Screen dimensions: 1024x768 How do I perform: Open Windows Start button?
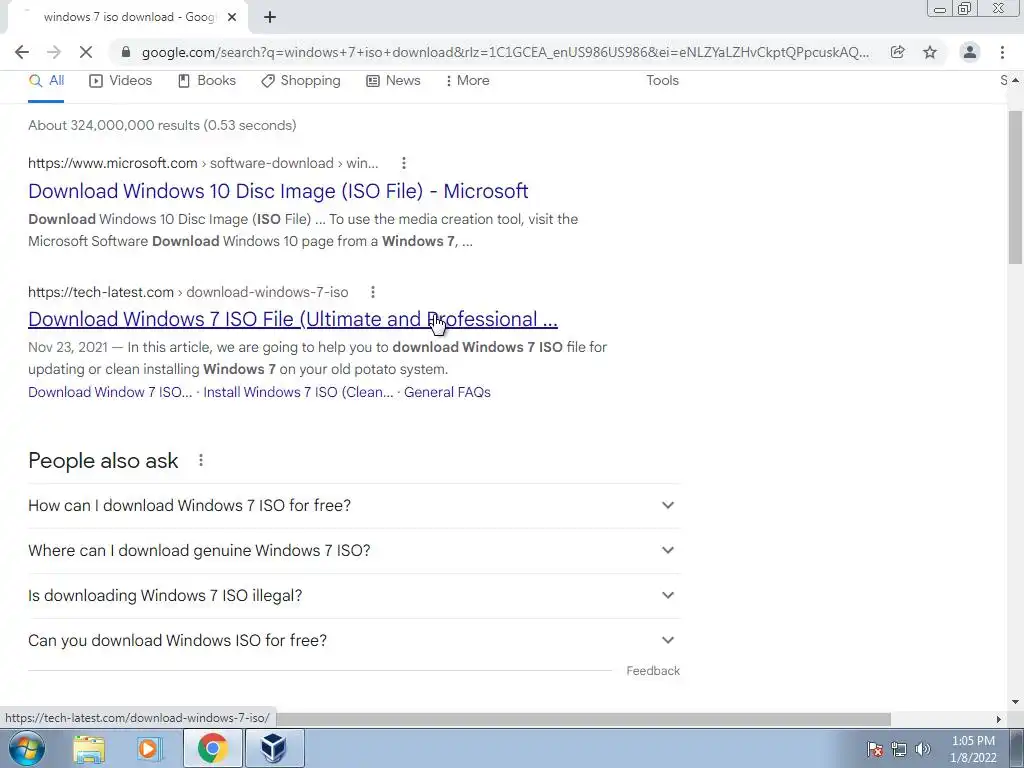pyautogui.click(x=27, y=748)
